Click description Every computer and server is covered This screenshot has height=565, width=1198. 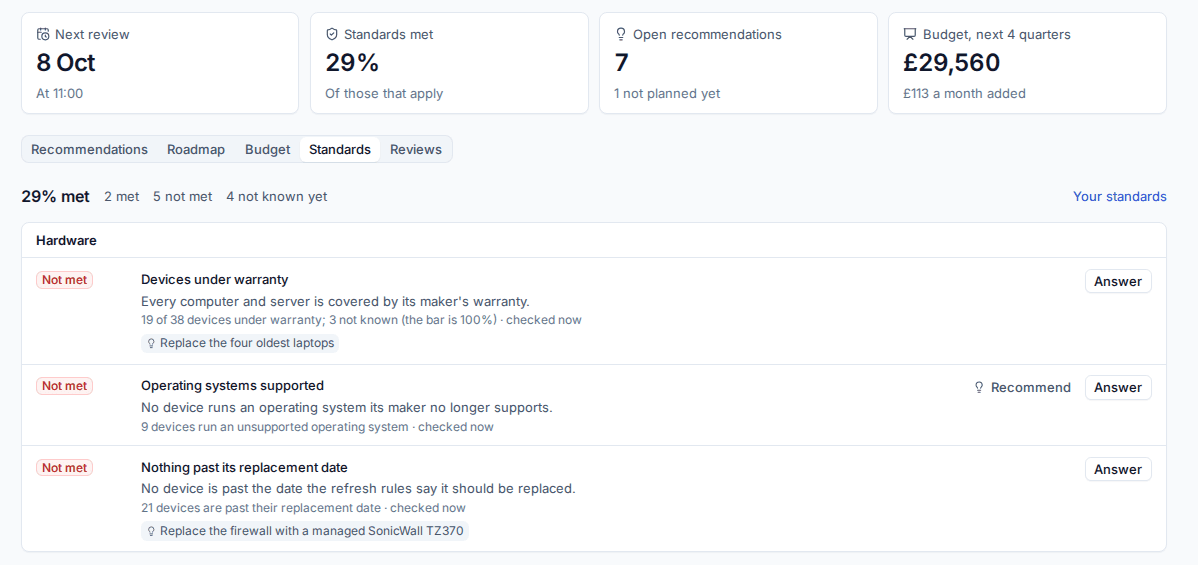[x=335, y=300]
